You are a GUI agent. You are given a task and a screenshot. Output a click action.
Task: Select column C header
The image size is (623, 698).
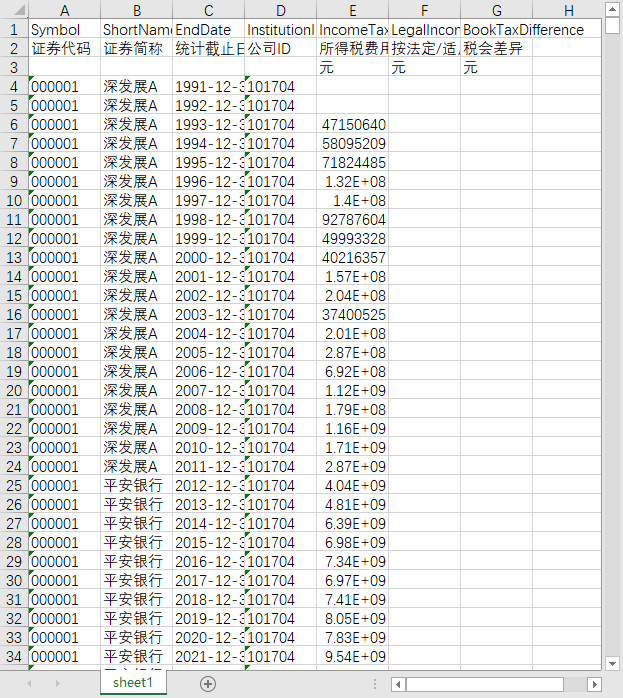pyautogui.click(x=209, y=10)
